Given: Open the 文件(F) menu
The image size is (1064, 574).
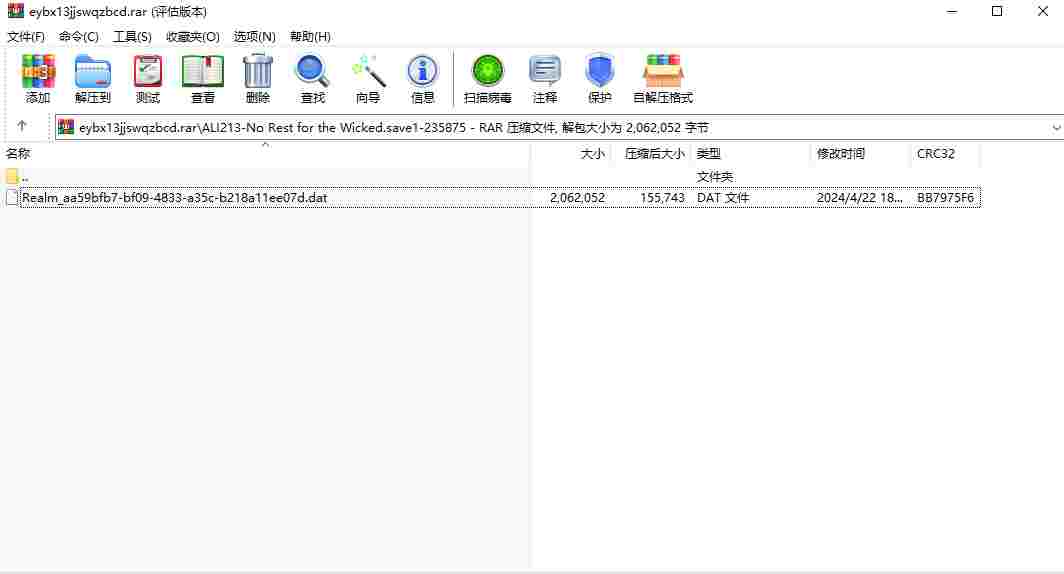Looking at the screenshot, I should [26, 37].
